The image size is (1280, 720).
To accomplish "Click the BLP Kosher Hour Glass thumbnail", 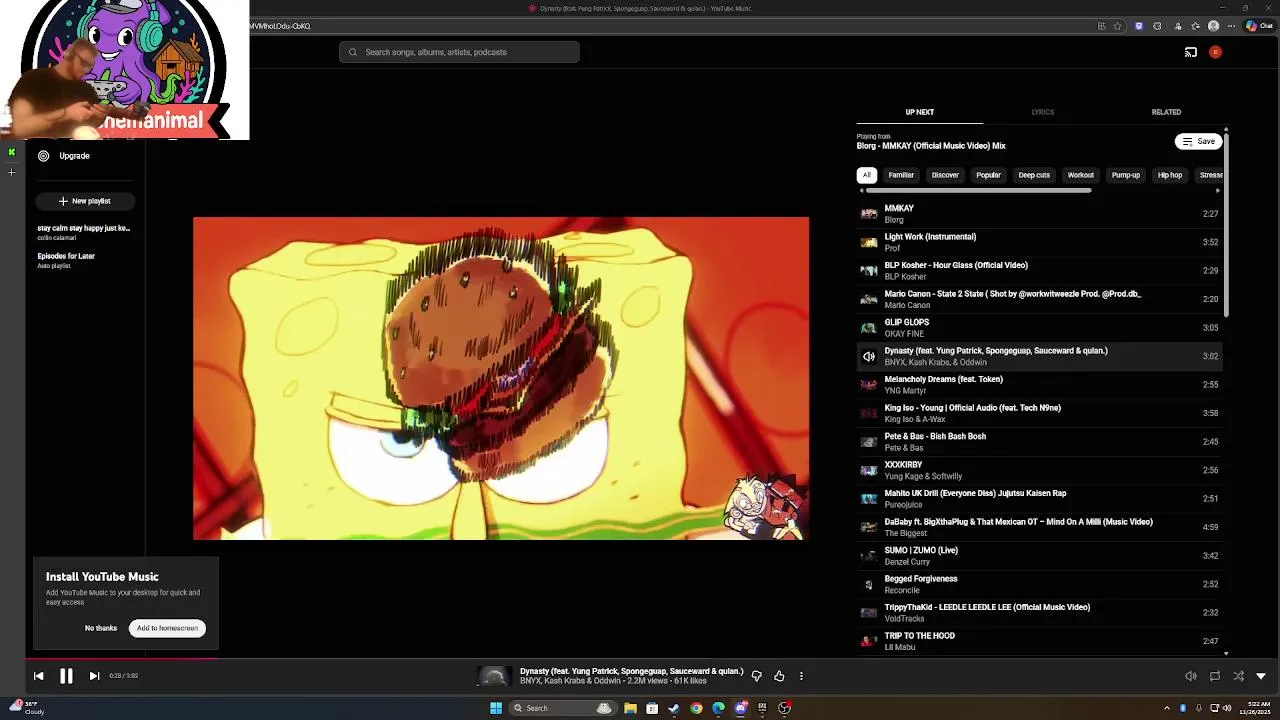I will pyautogui.click(x=869, y=271).
